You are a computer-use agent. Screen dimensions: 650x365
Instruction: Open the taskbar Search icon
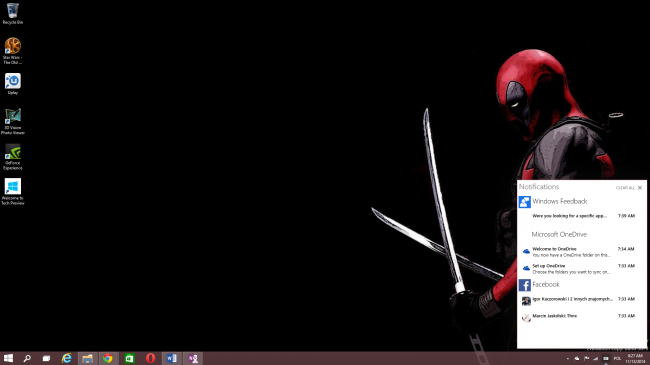click(27, 358)
